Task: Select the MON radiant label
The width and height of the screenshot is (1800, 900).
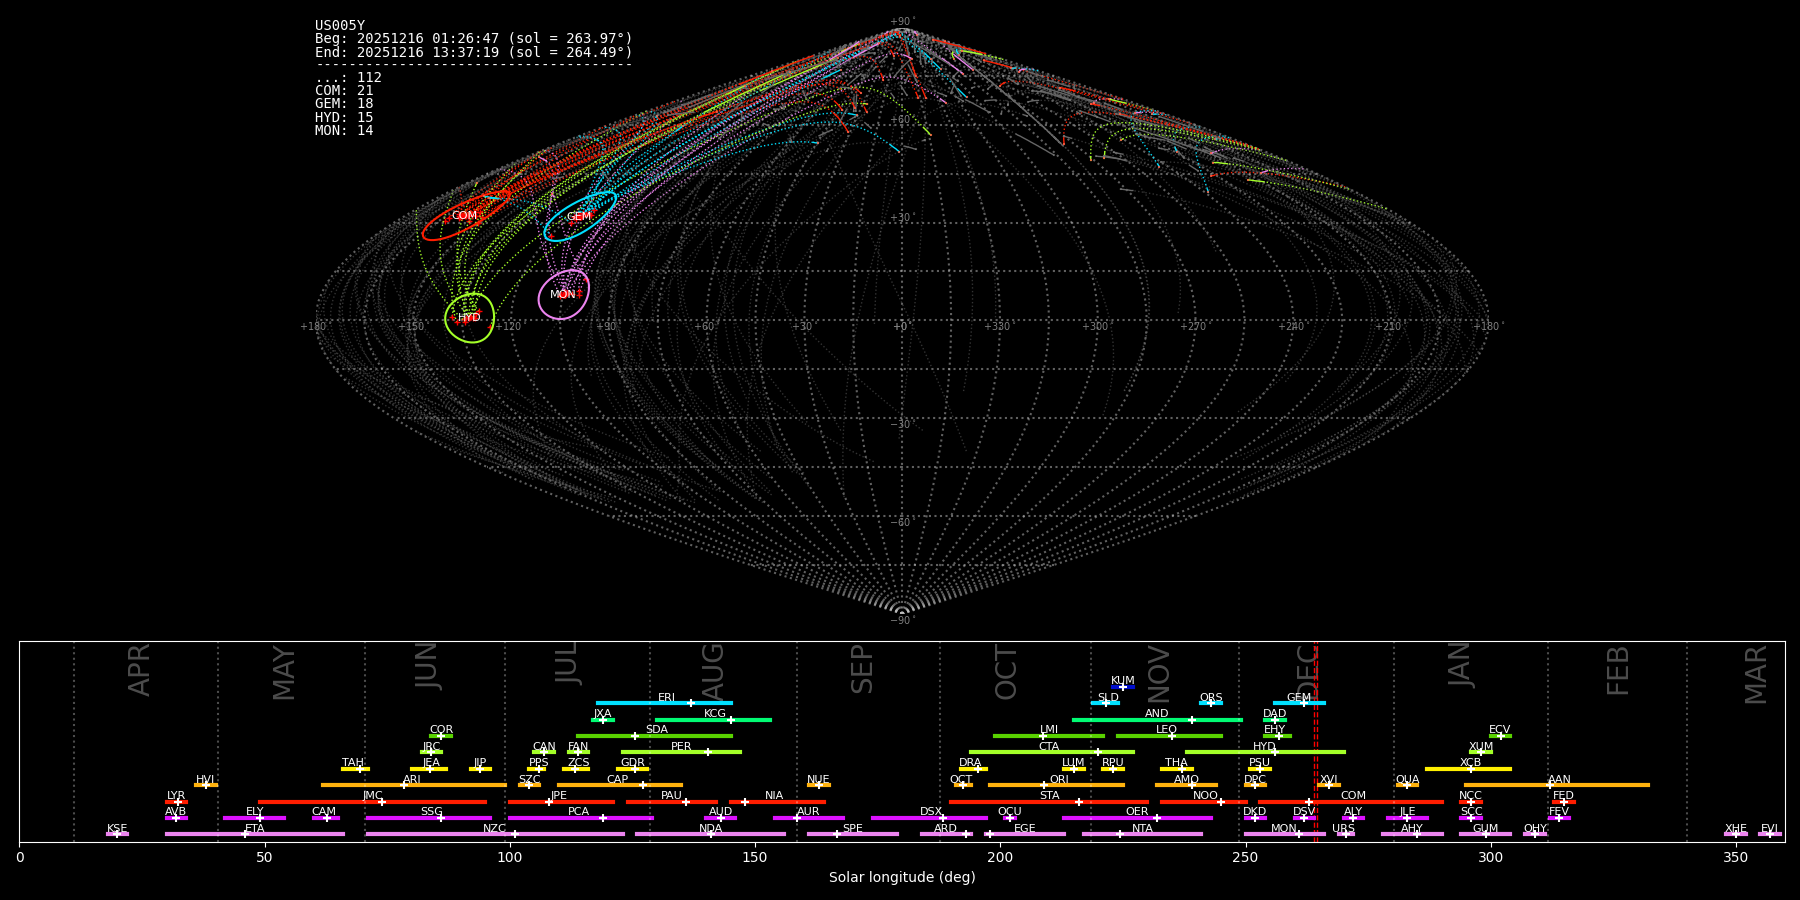Action: [x=562, y=295]
